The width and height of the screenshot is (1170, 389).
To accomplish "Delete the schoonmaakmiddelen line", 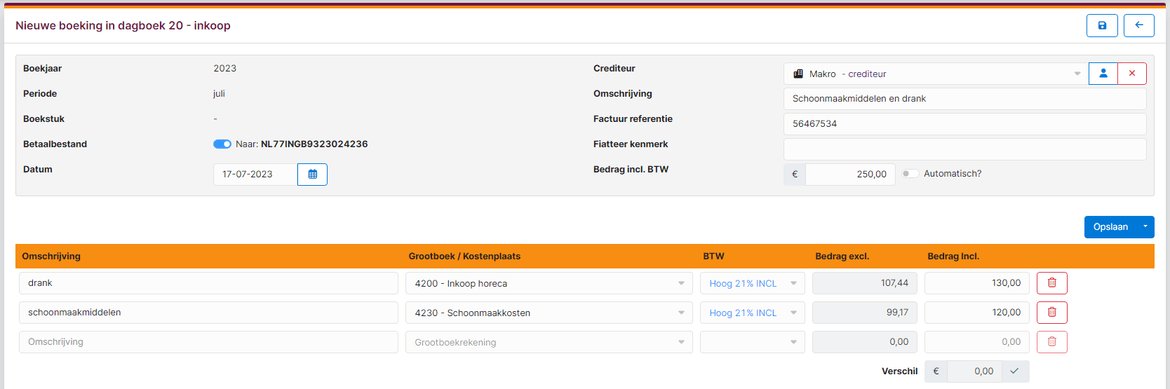I will 1052,313.
